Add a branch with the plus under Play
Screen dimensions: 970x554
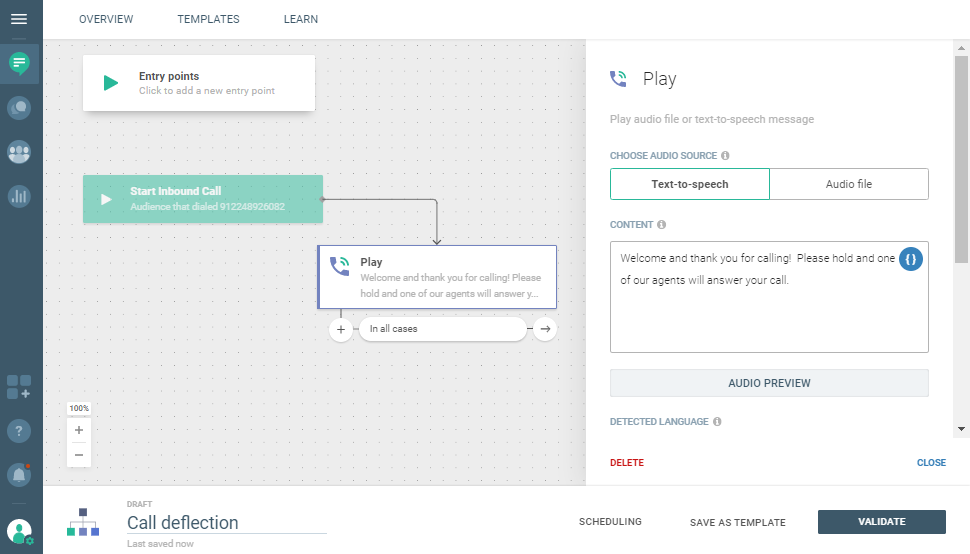point(341,329)
